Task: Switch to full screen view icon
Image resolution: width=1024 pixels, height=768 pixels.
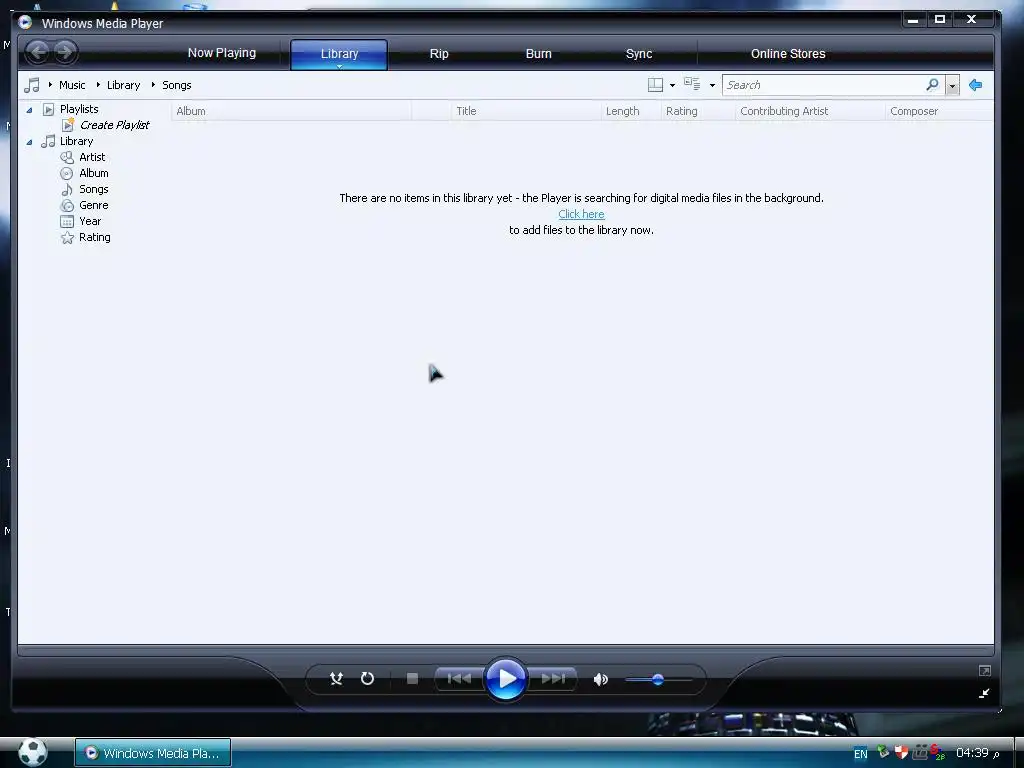Action: tap(985, 671)
